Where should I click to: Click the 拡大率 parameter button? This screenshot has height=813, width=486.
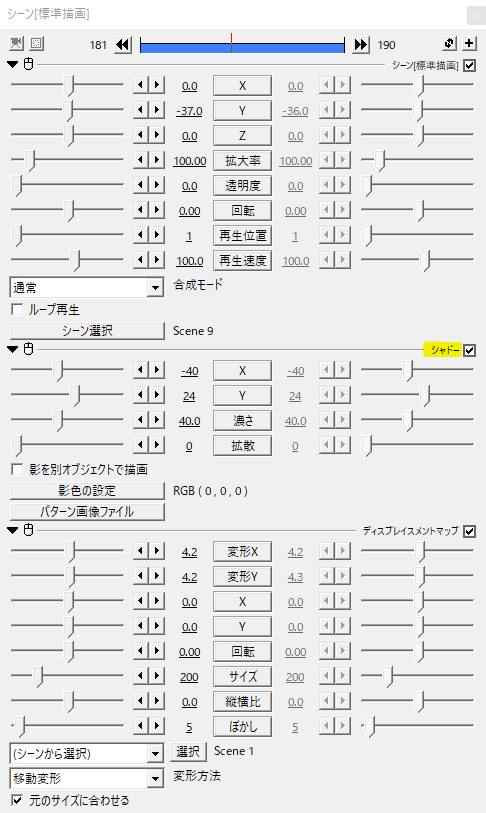[242, 161]
